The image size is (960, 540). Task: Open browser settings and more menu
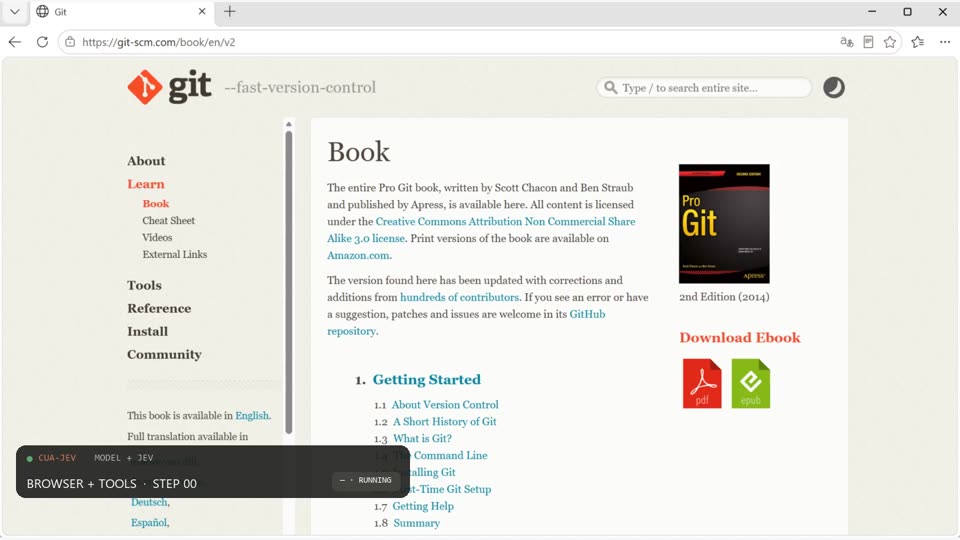(945, 42)
